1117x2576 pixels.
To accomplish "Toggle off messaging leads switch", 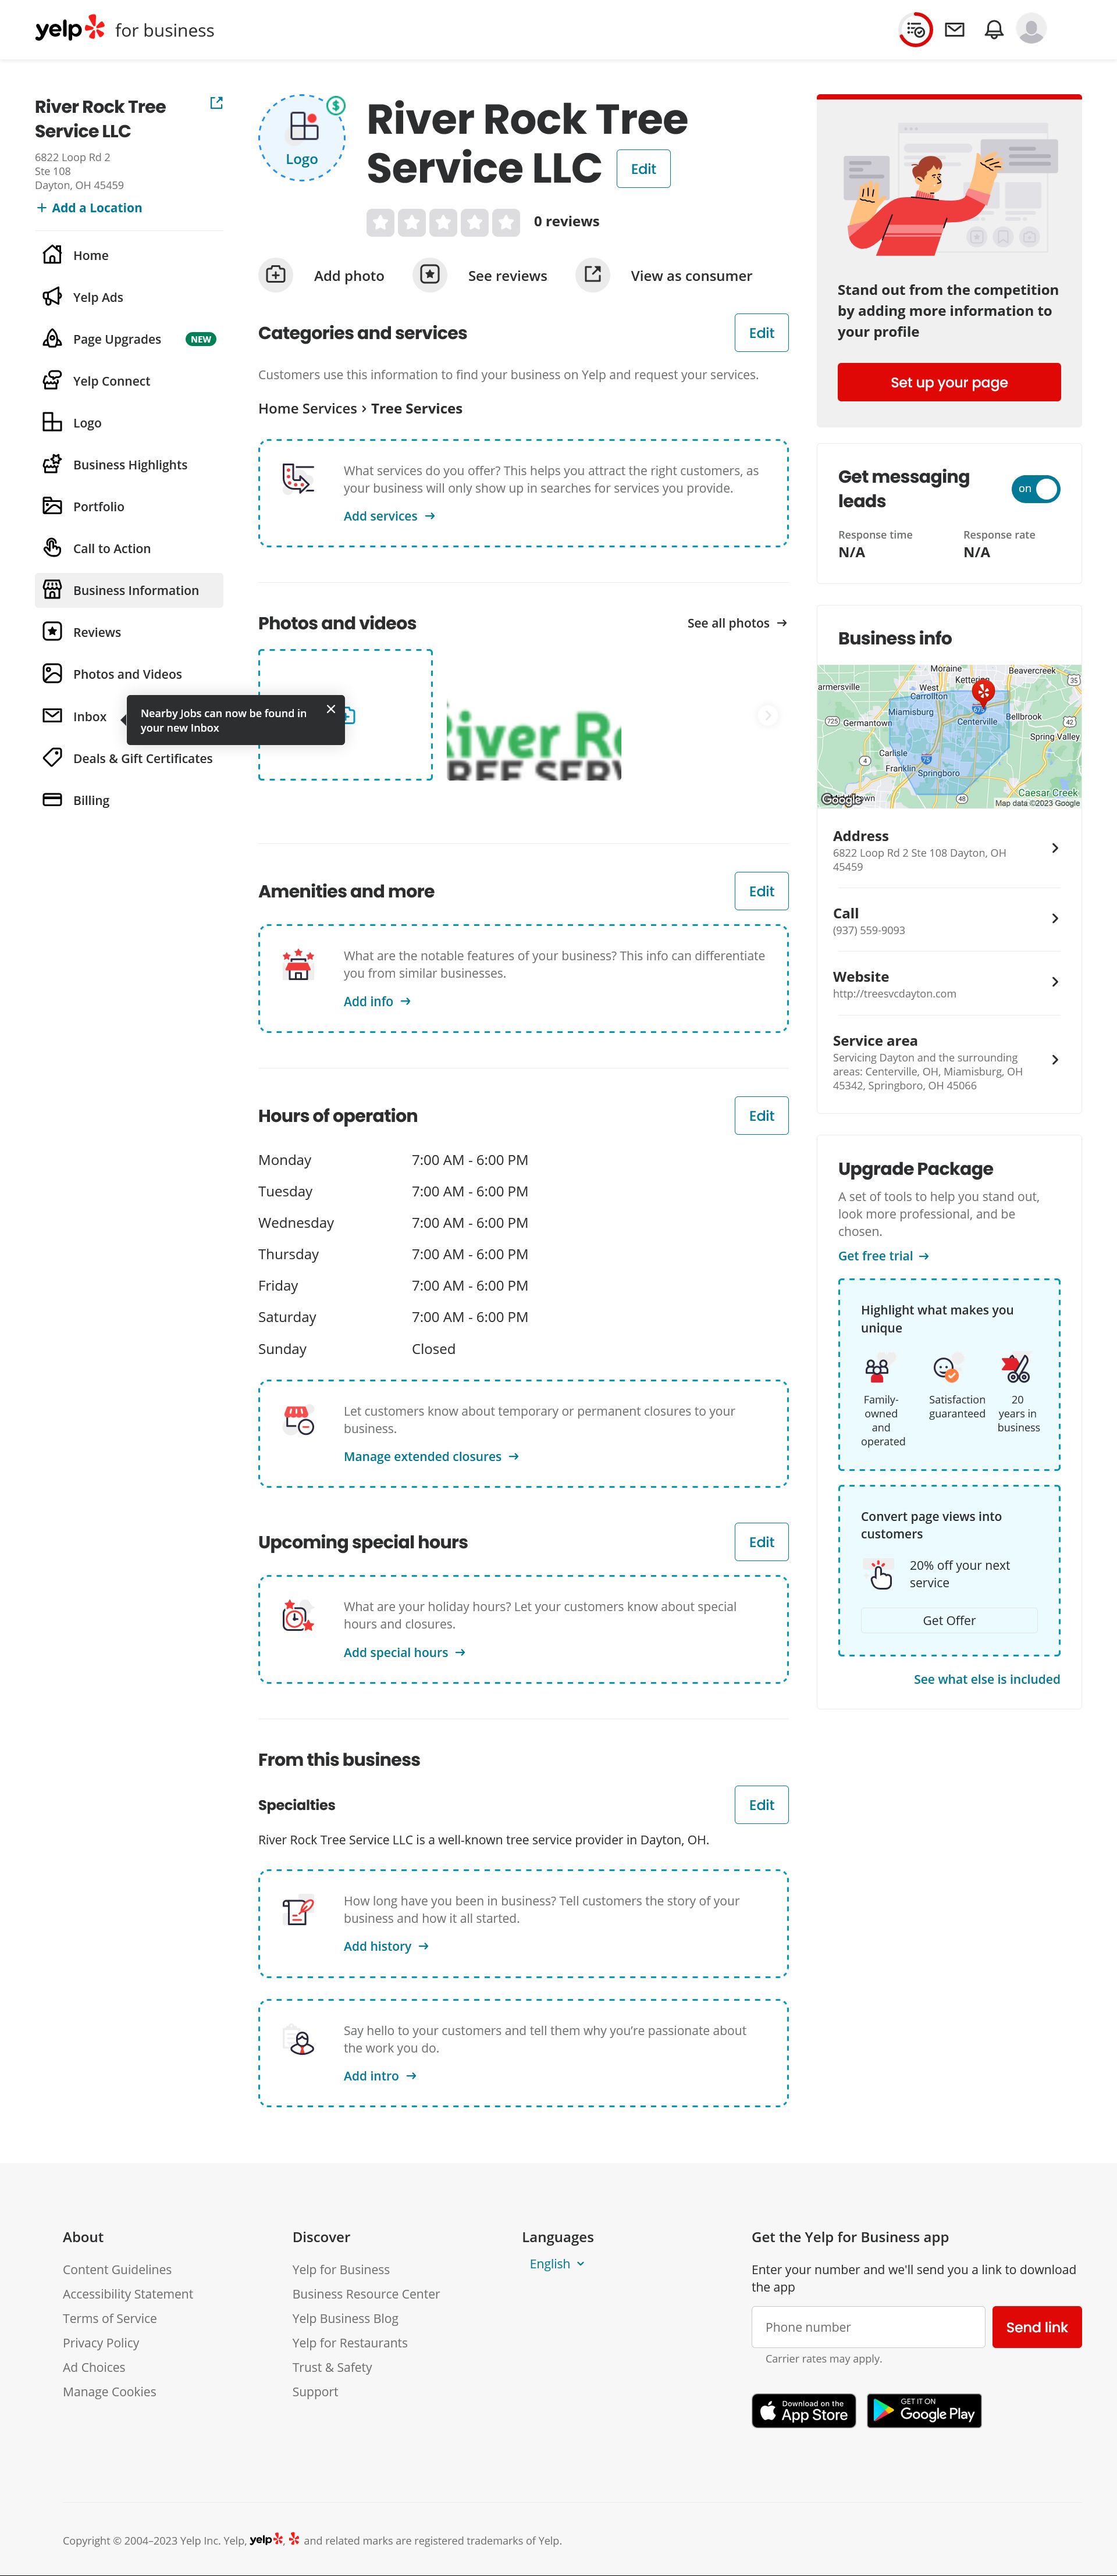I will click(1035, 489).
